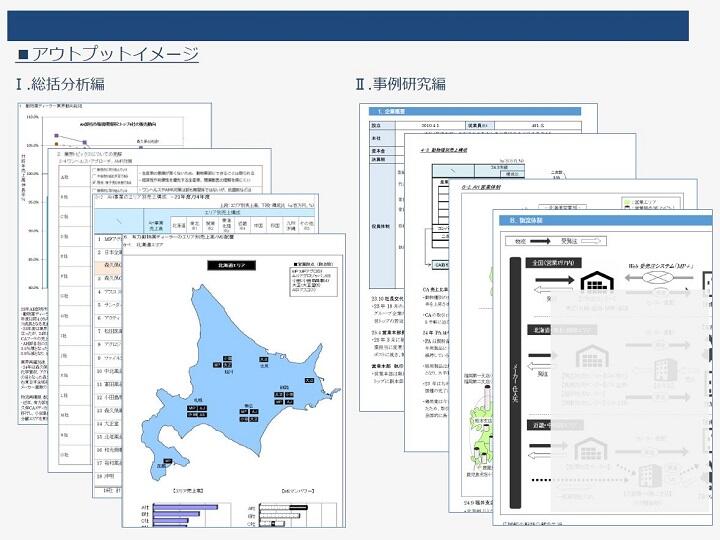Screen dimensions: 720x540
Task: Check the second checkbox in A社 row
Action: click(95, 176)
